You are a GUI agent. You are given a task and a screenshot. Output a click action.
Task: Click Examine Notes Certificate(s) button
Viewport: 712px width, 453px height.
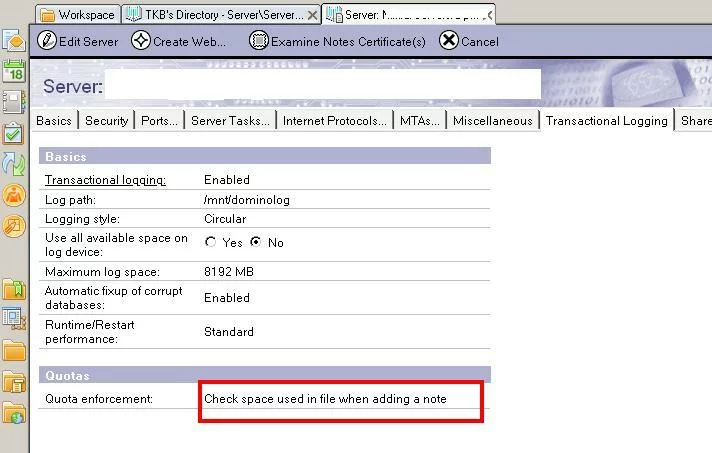point(338,42)
